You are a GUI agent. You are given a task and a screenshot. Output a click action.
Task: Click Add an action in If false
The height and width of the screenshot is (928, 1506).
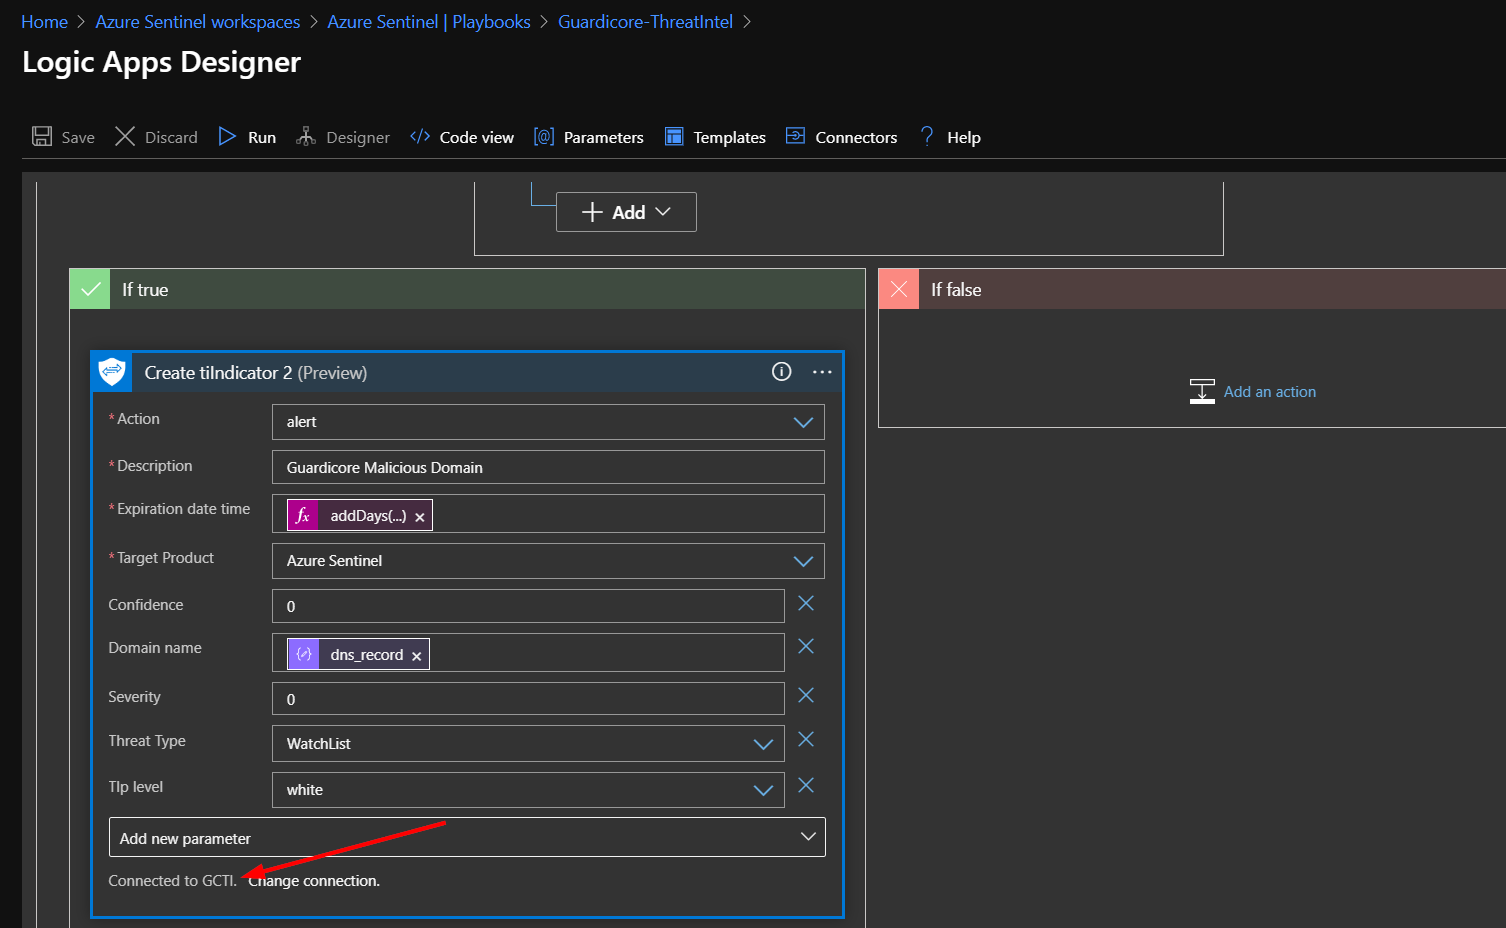click(1269, 392)
